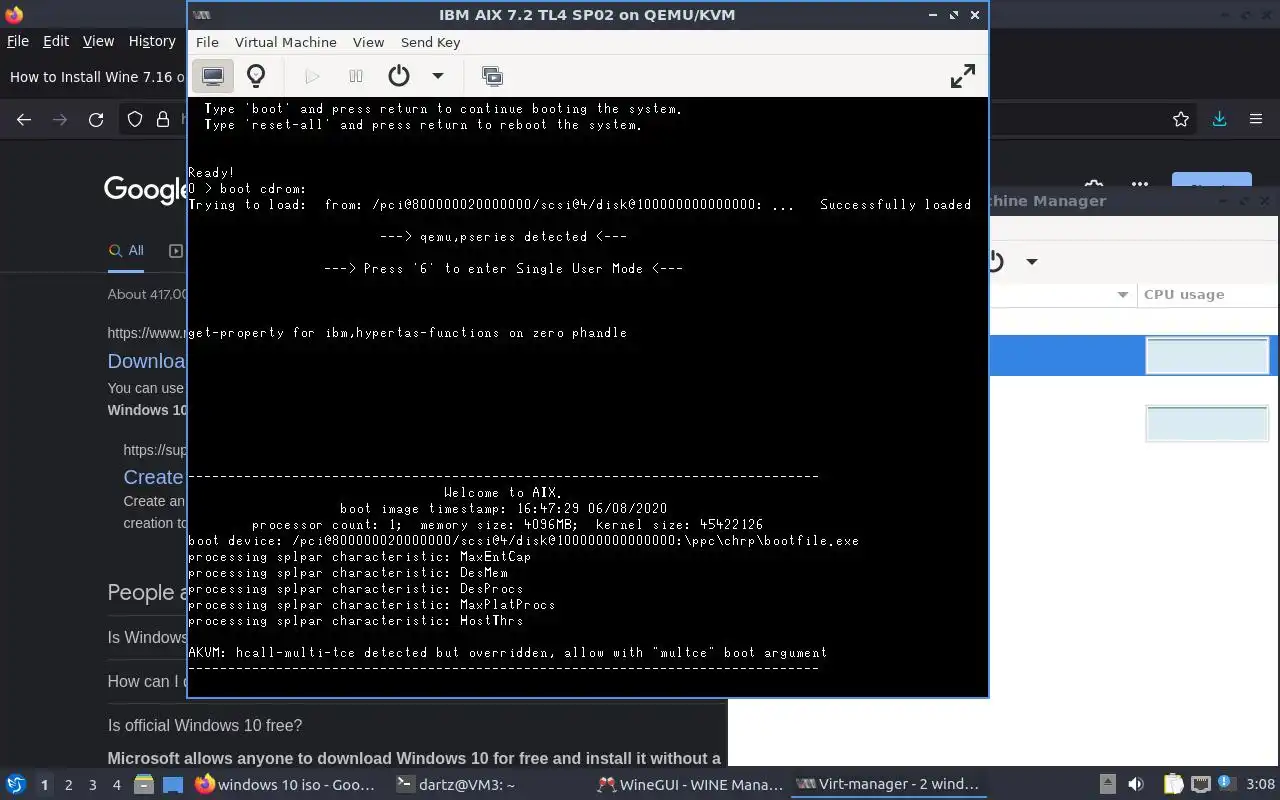The image size is (1280, 800).
Task: Click show desktop icon in taskbar
Action: point(173,785)
